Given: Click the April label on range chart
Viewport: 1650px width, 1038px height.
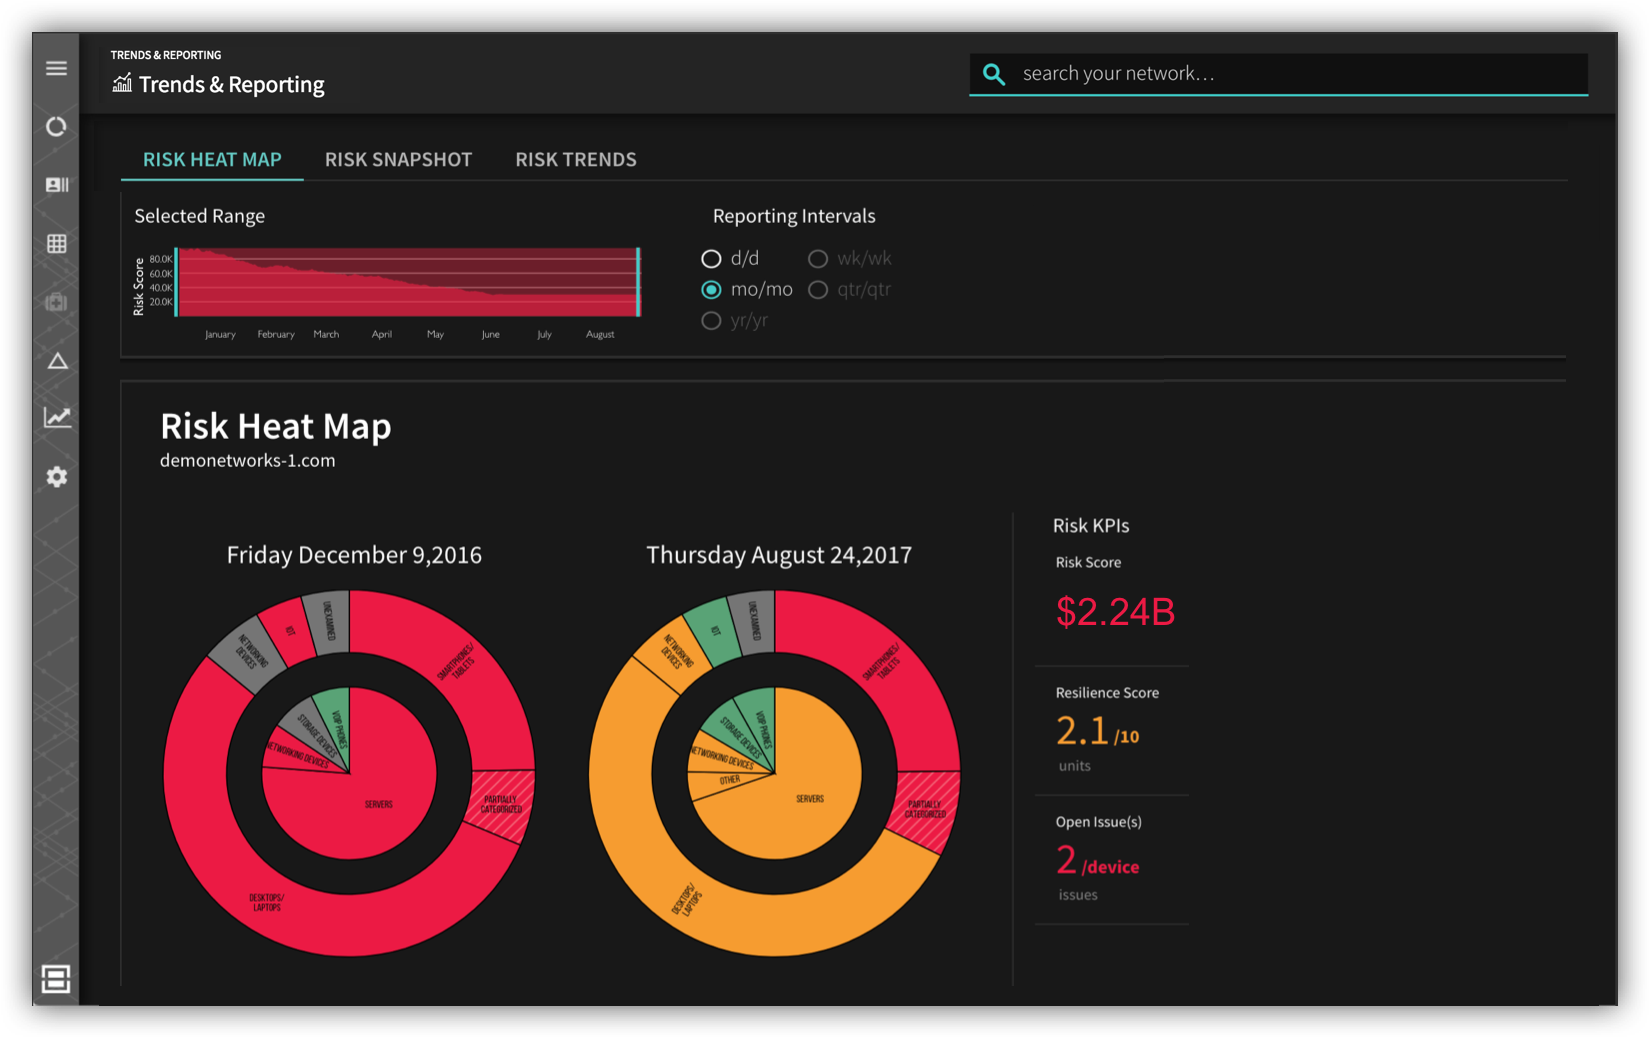Looking at the screenshot, I should pyautogui.click(x=382, y=334).
